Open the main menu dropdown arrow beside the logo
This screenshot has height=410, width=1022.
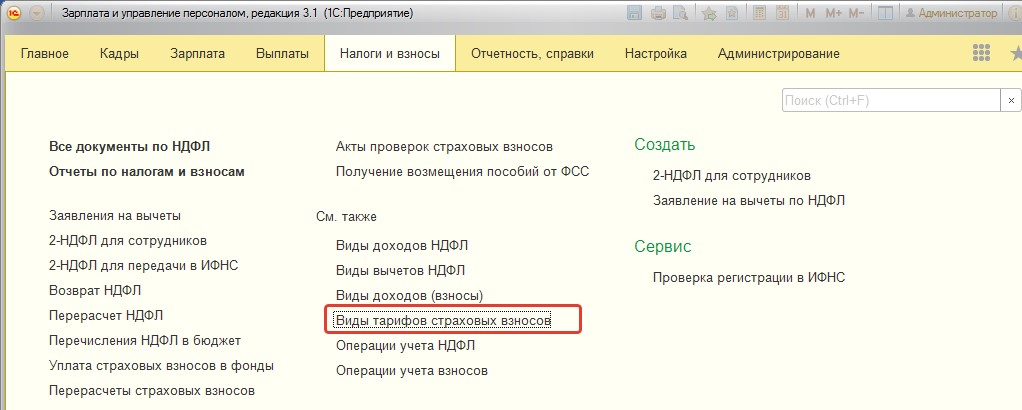pyautogui.click(x=36, y=14)
